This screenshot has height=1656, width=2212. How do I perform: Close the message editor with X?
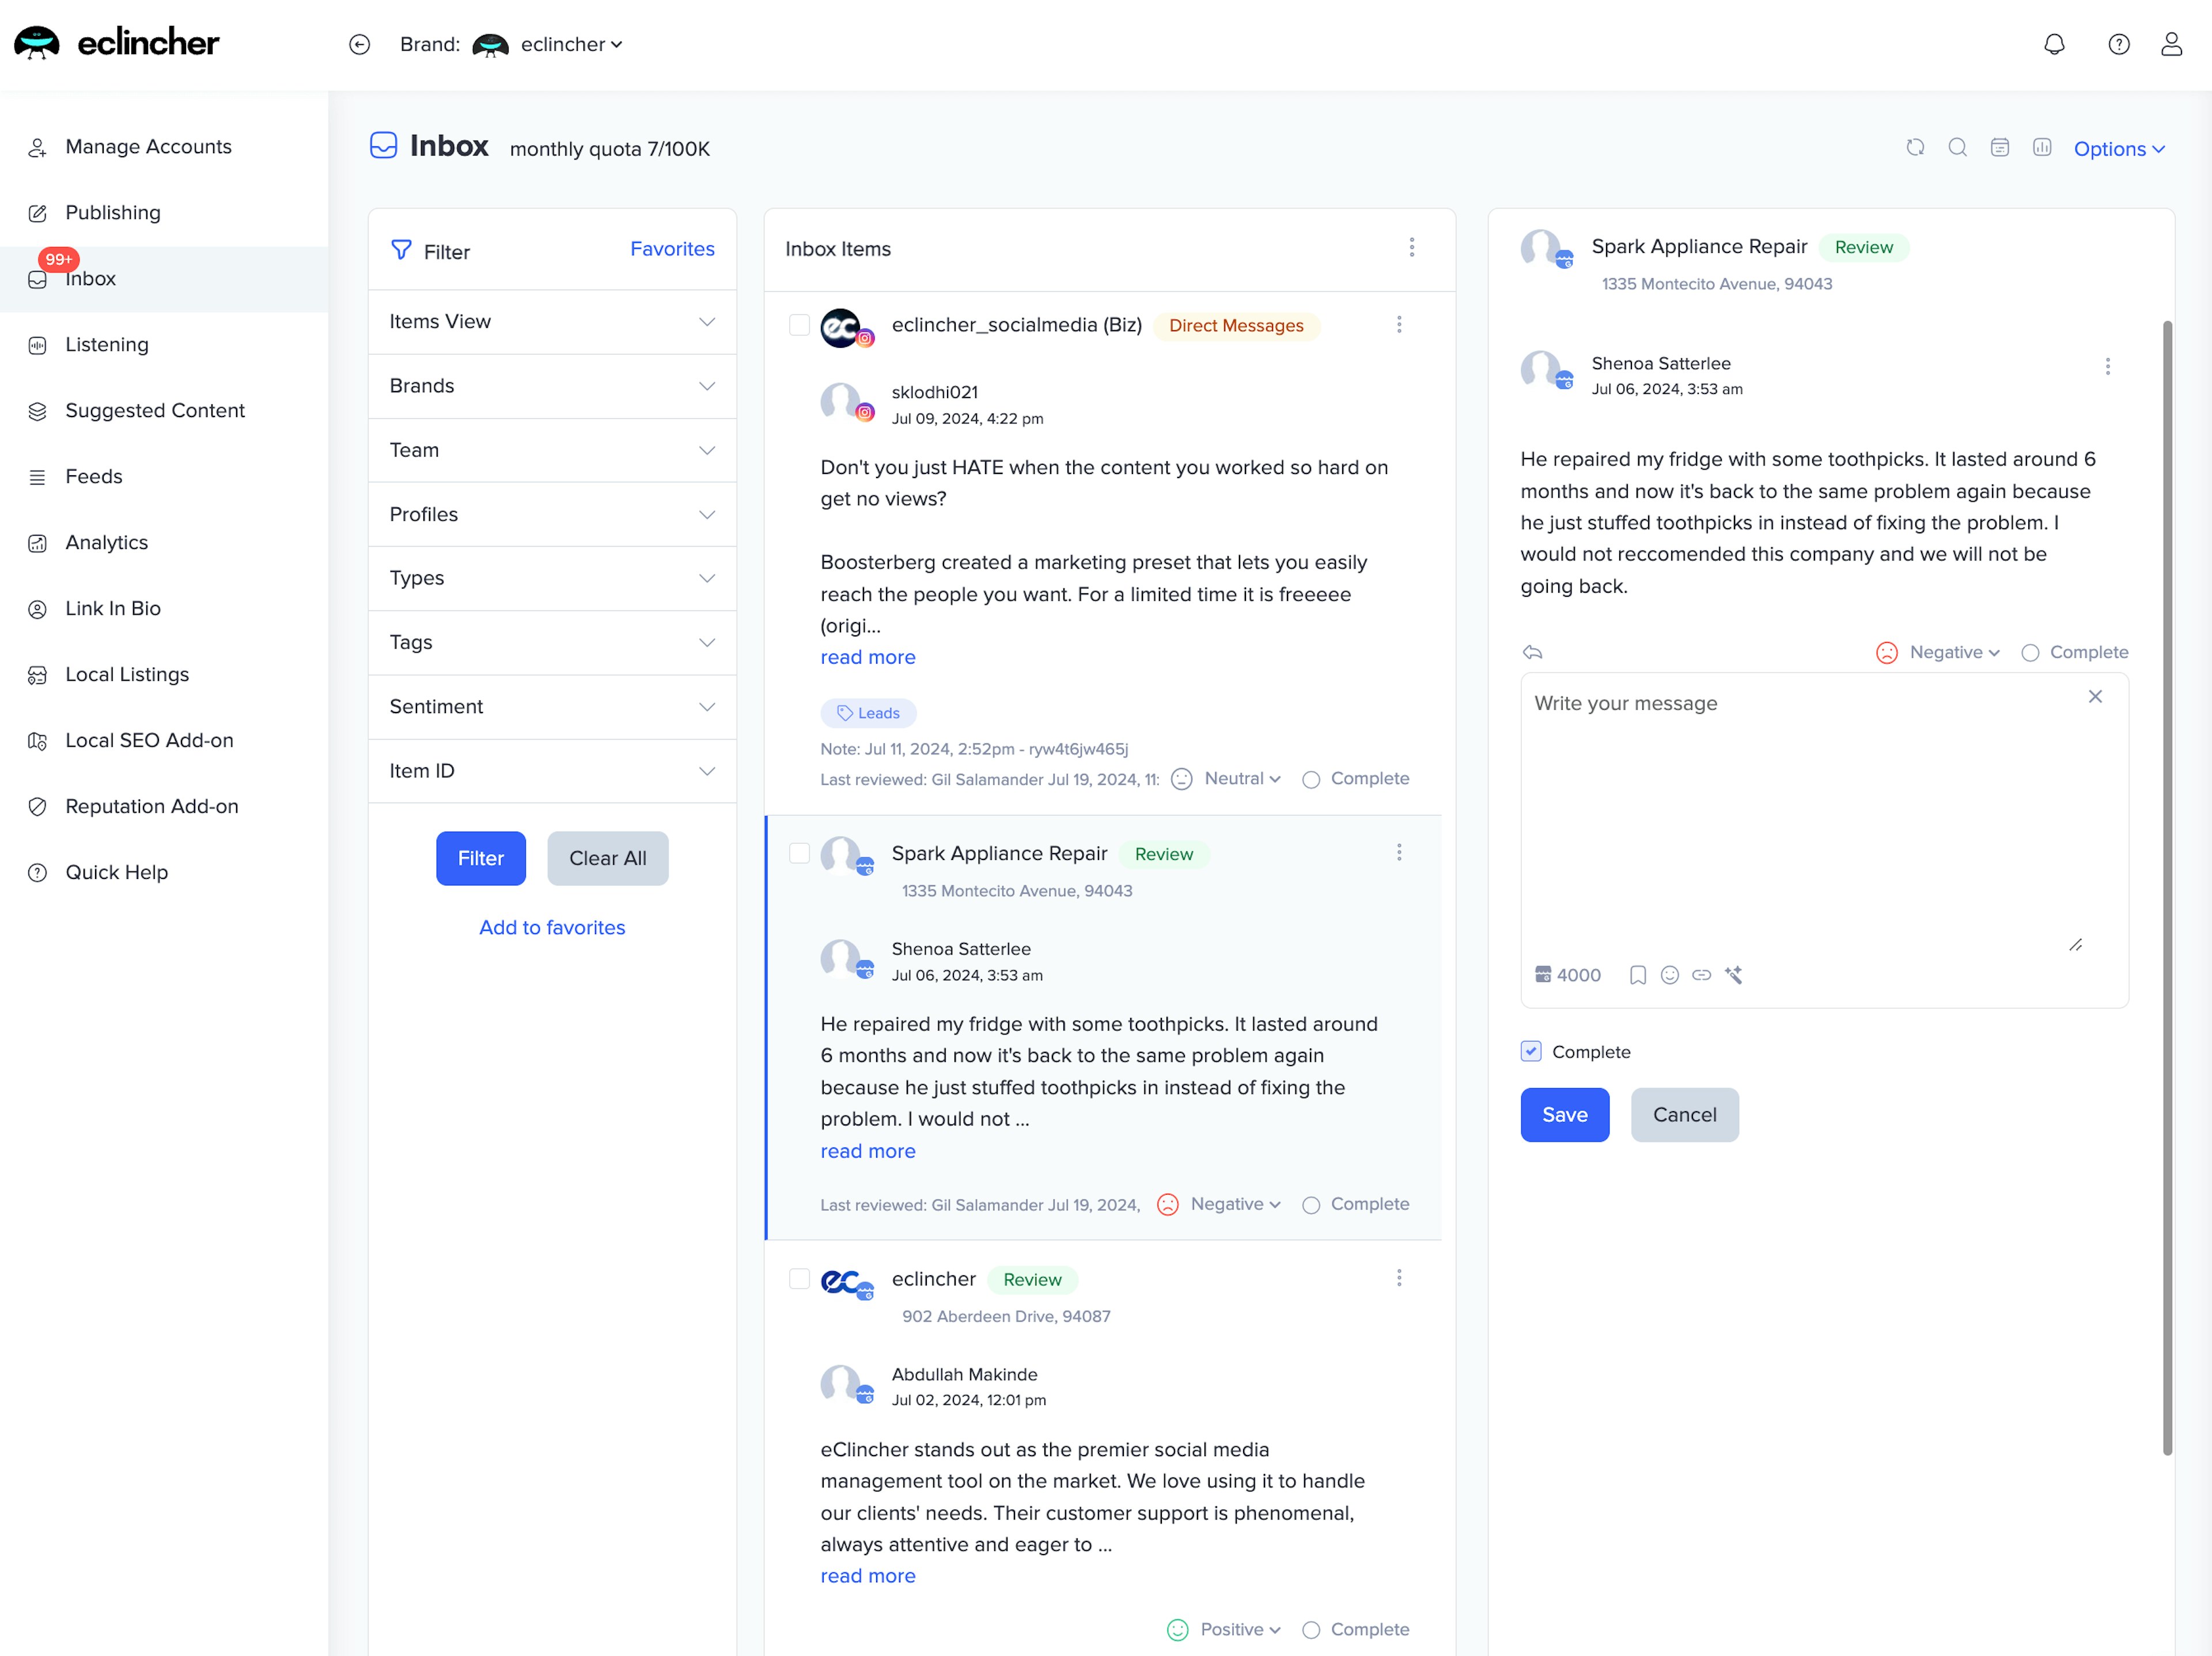pyautogui.click(x=2095, y=696)
